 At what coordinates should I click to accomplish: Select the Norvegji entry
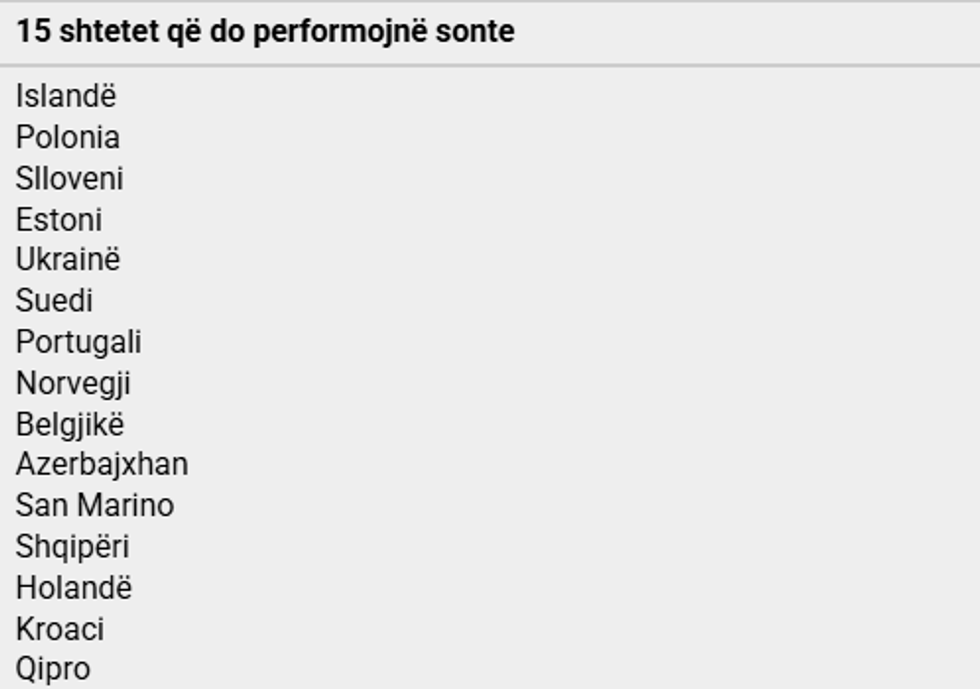(73, 383)
